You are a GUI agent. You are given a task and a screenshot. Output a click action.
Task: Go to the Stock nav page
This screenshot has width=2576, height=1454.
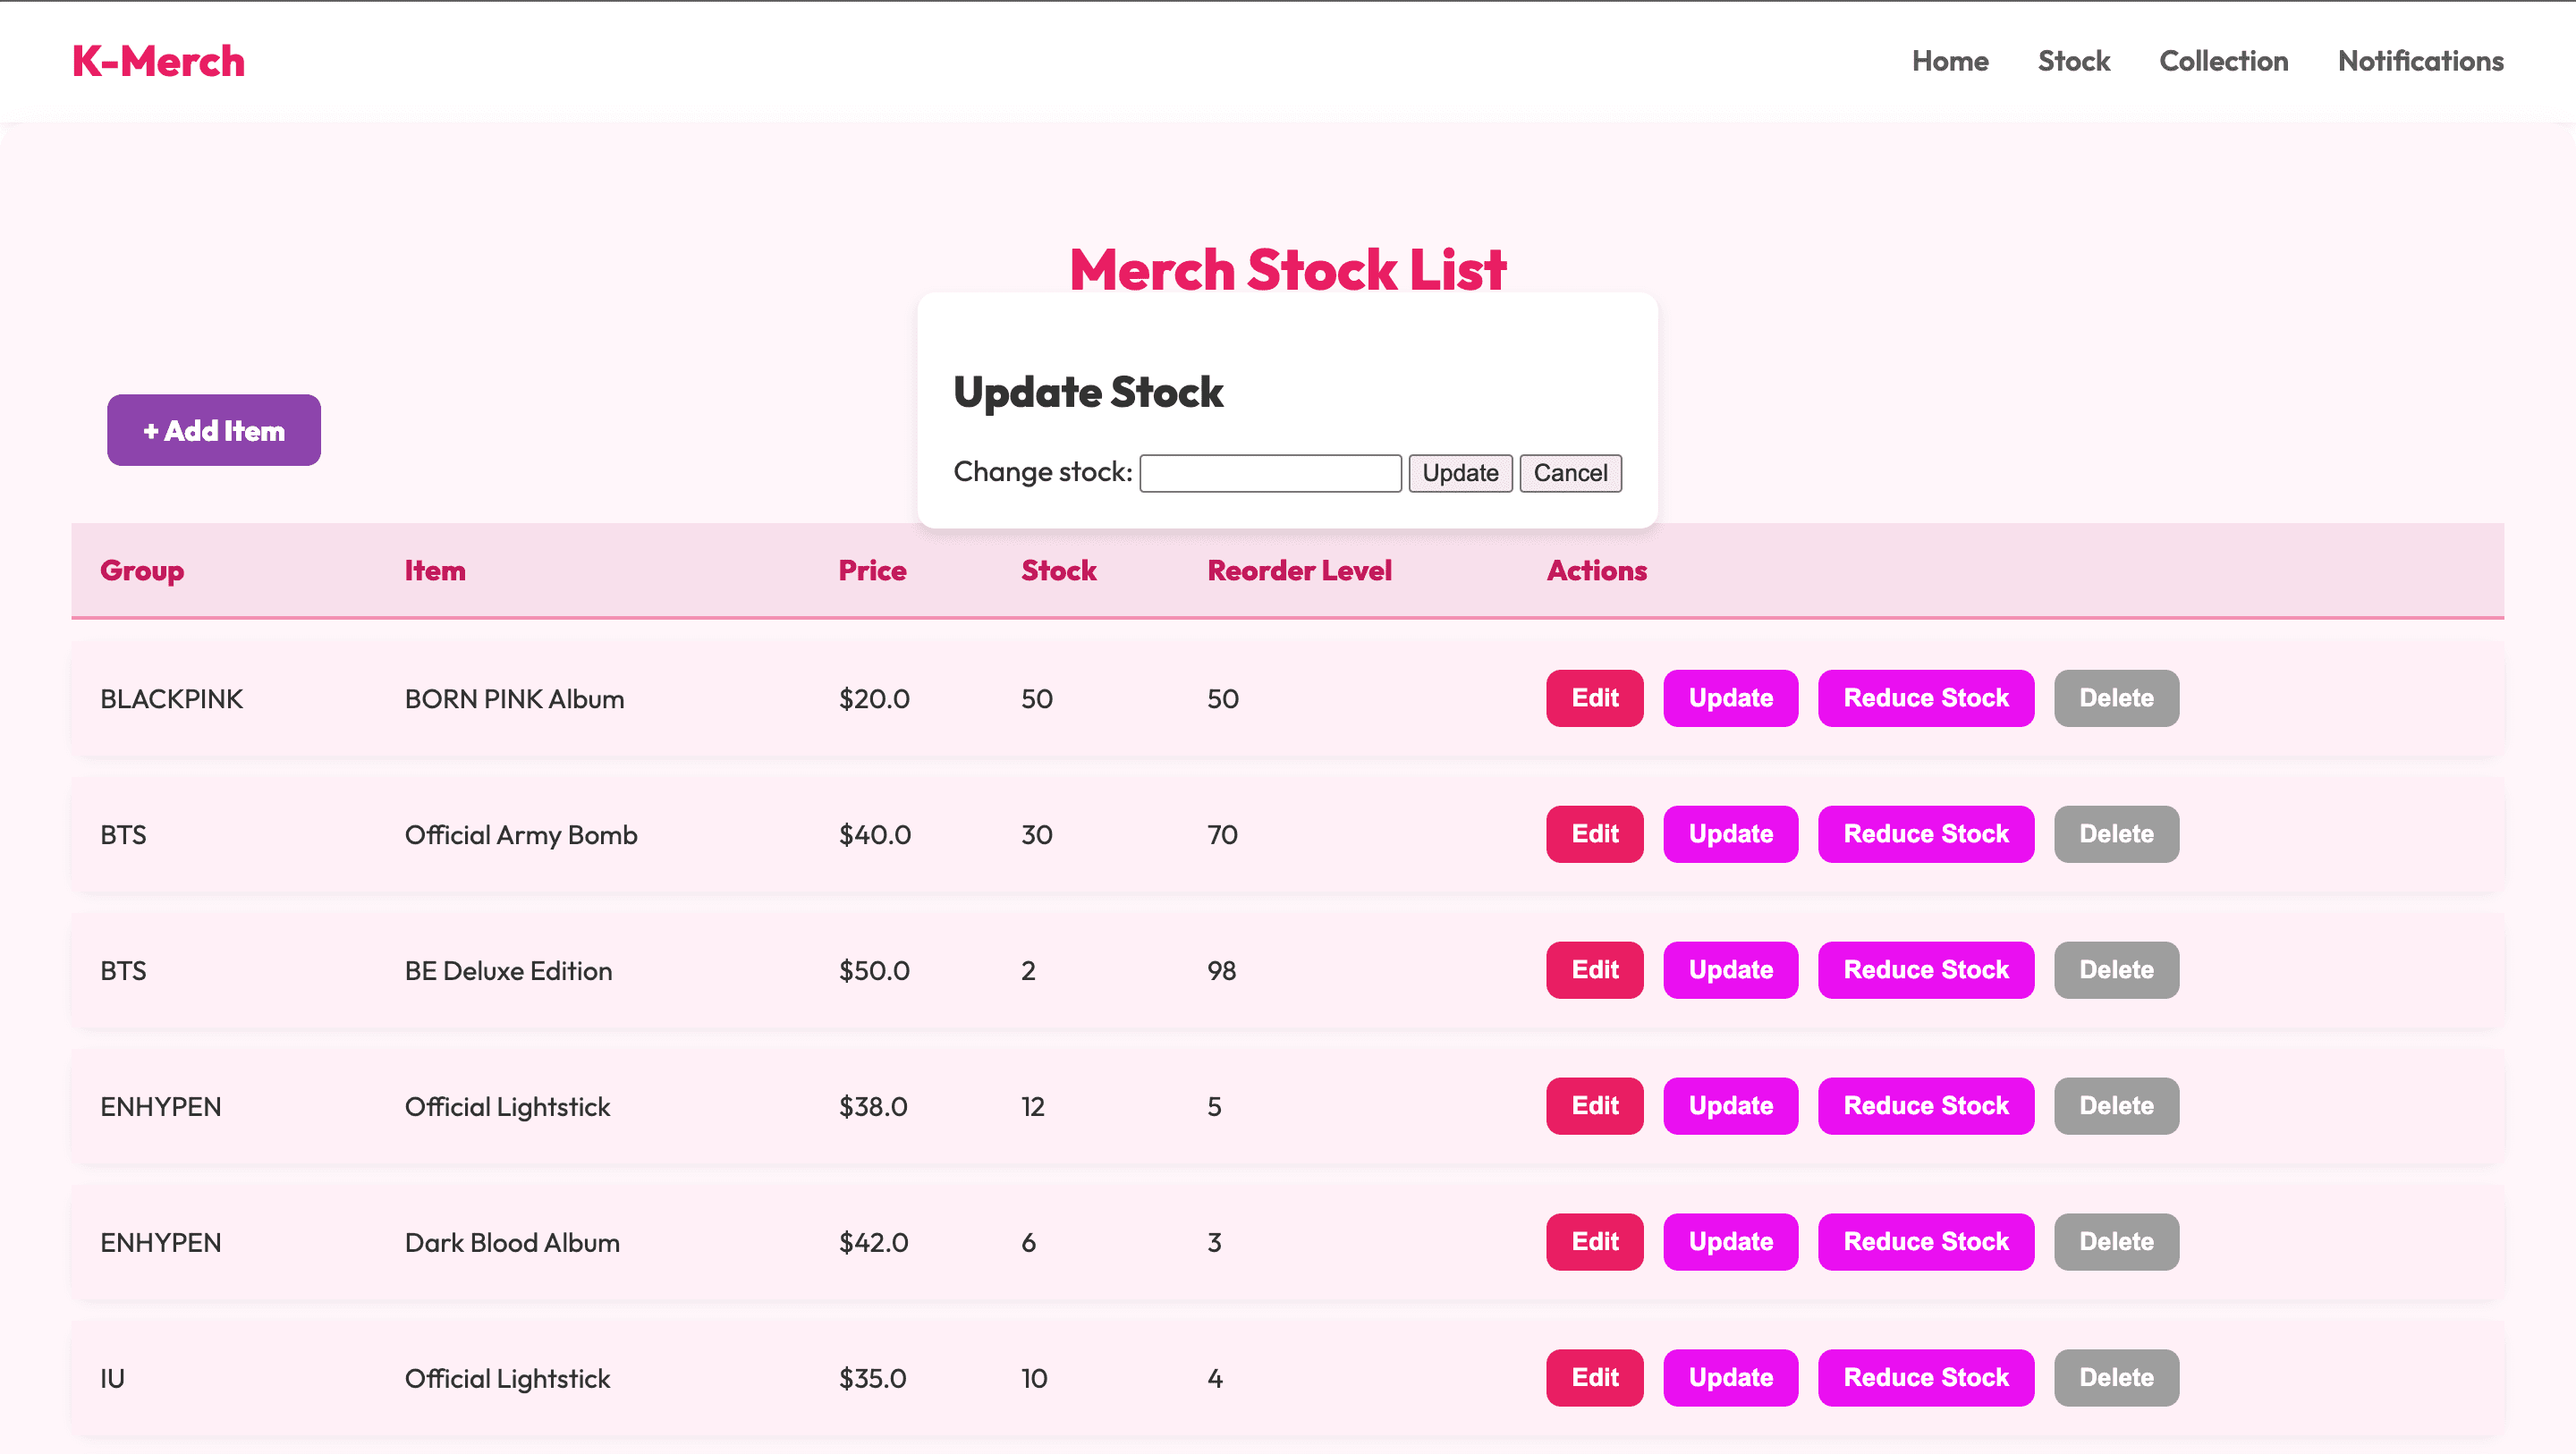click(2073, 61)
